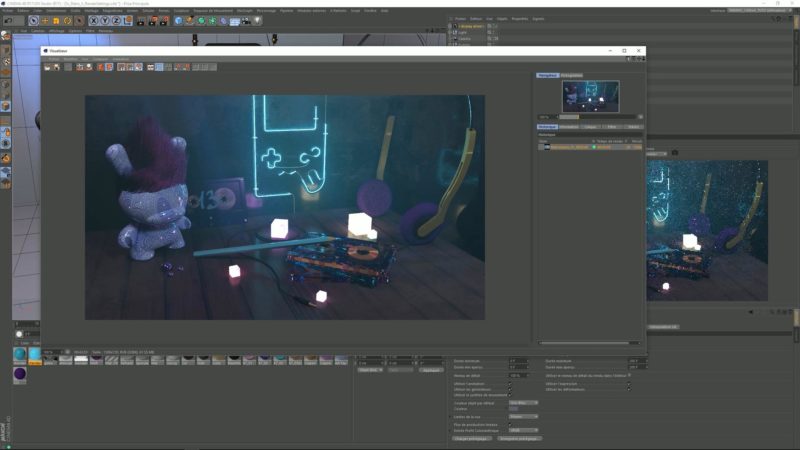Select the render entry in the Historique list
Viewport: 800px width, 450px height.
(x=590, y=147)
